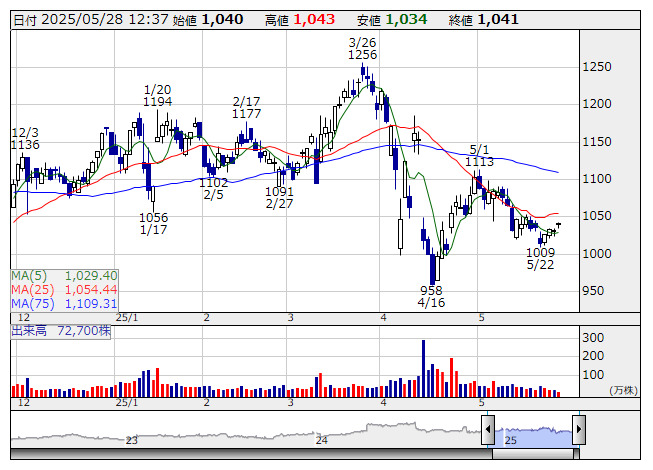653x470 pixels.
Task: Click the 高値 1,043 high price
Action: (300, 20)
